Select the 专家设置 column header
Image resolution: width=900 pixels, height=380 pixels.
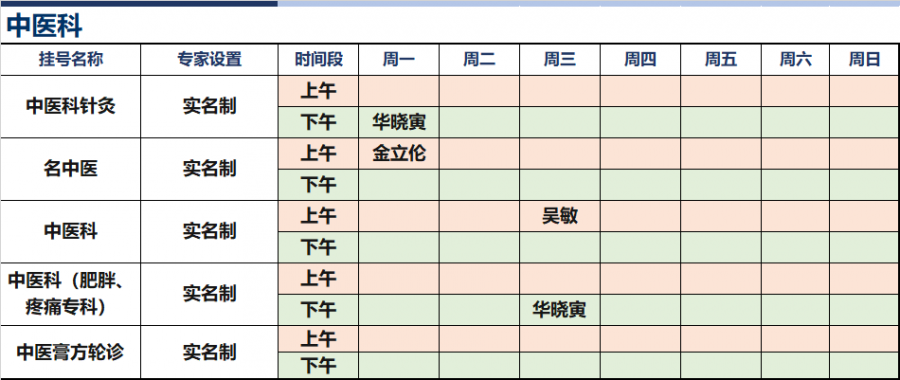pyautogui.click(x=210, y=59)
